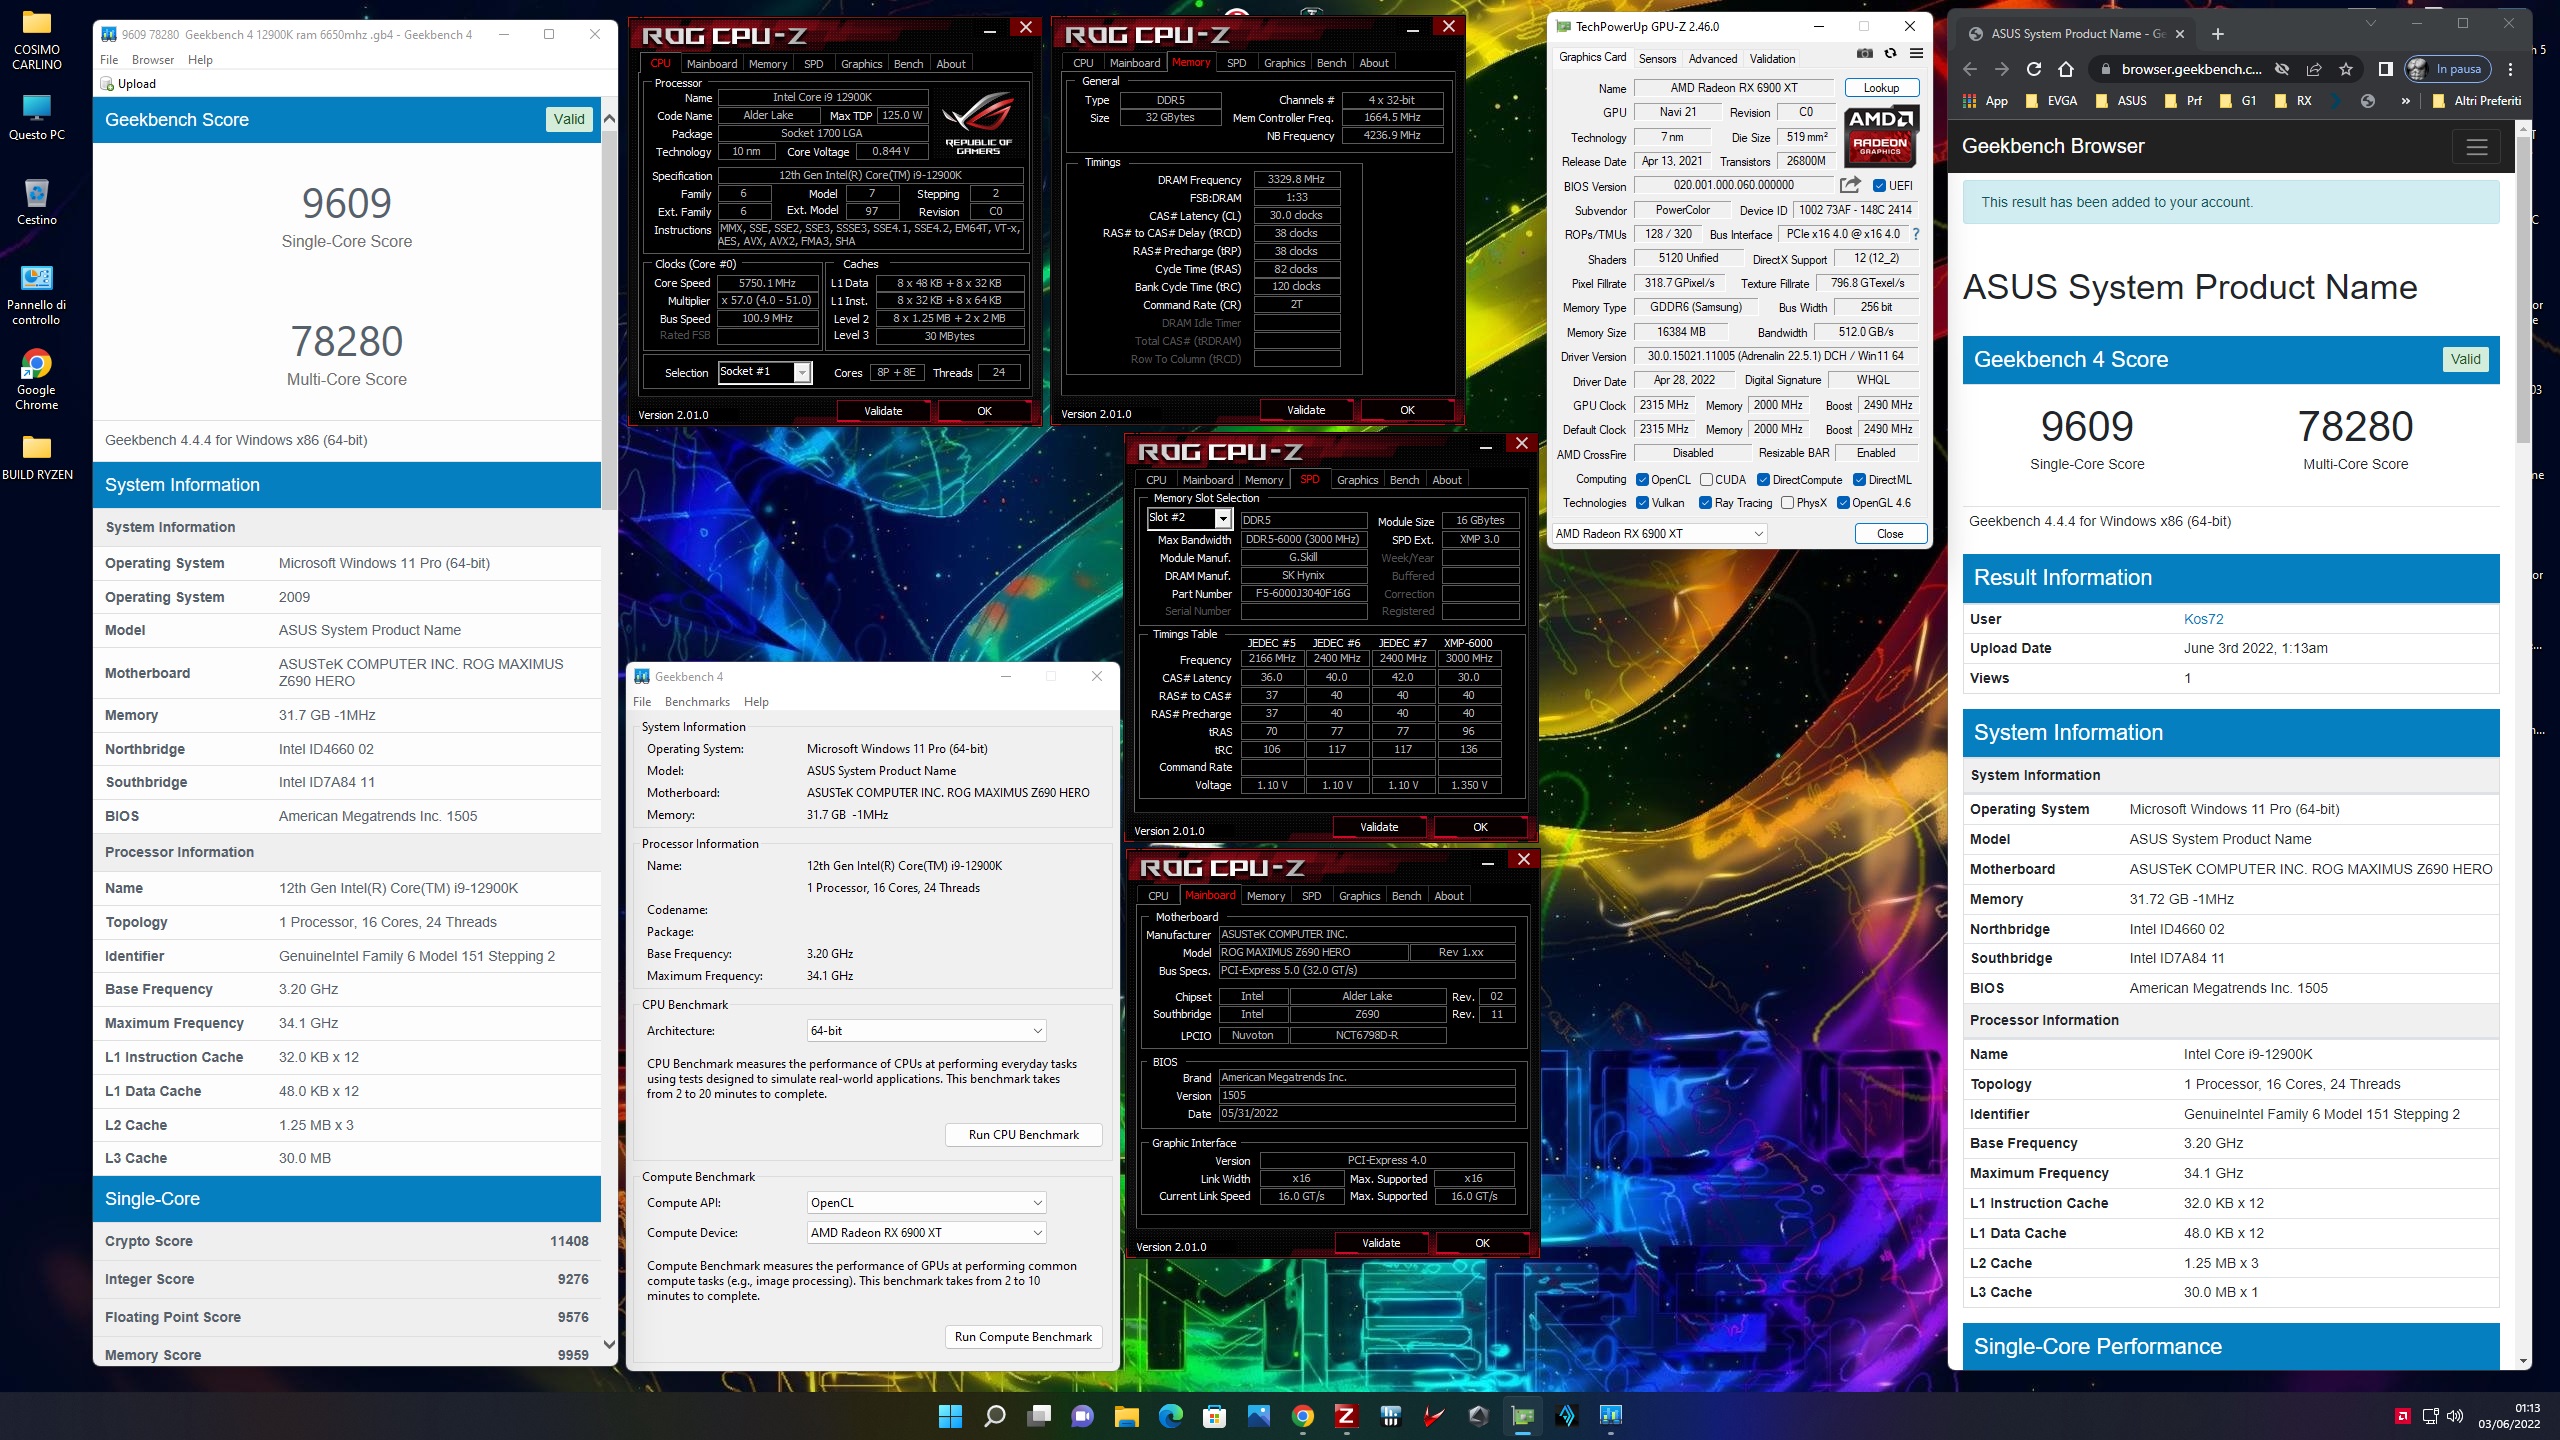Open Microsoft Edge from the taskbar

pos(1170,1416)
